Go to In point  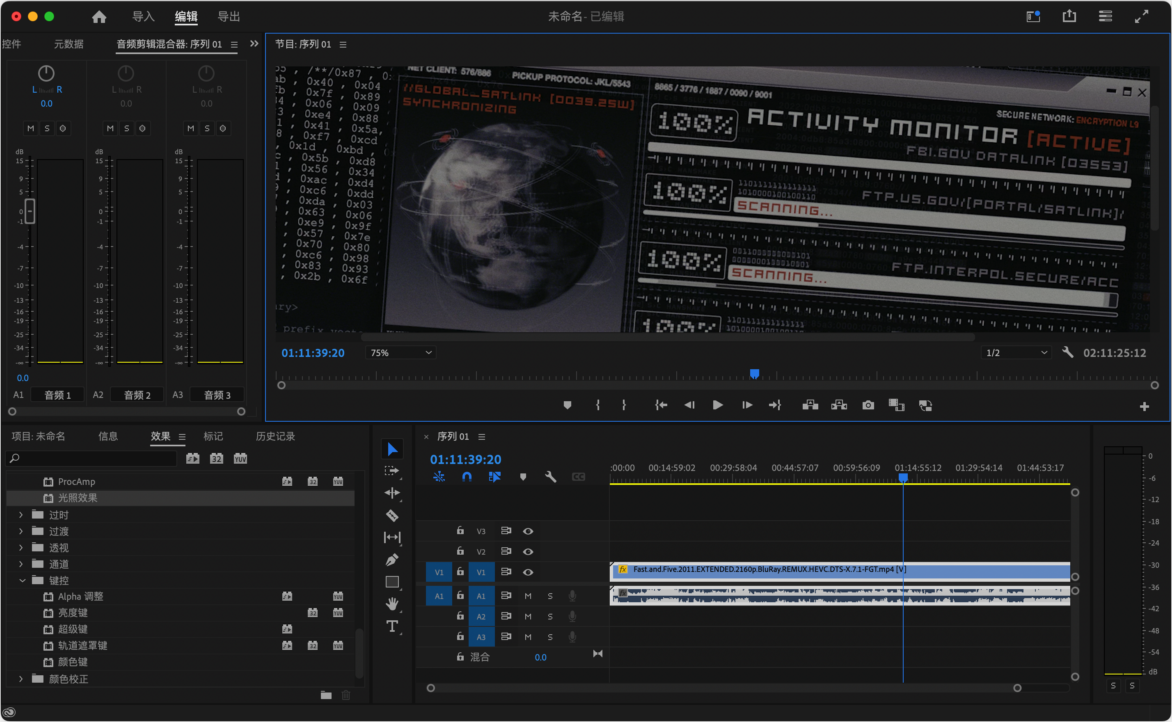pyautogui.click(x=661, y=405)
